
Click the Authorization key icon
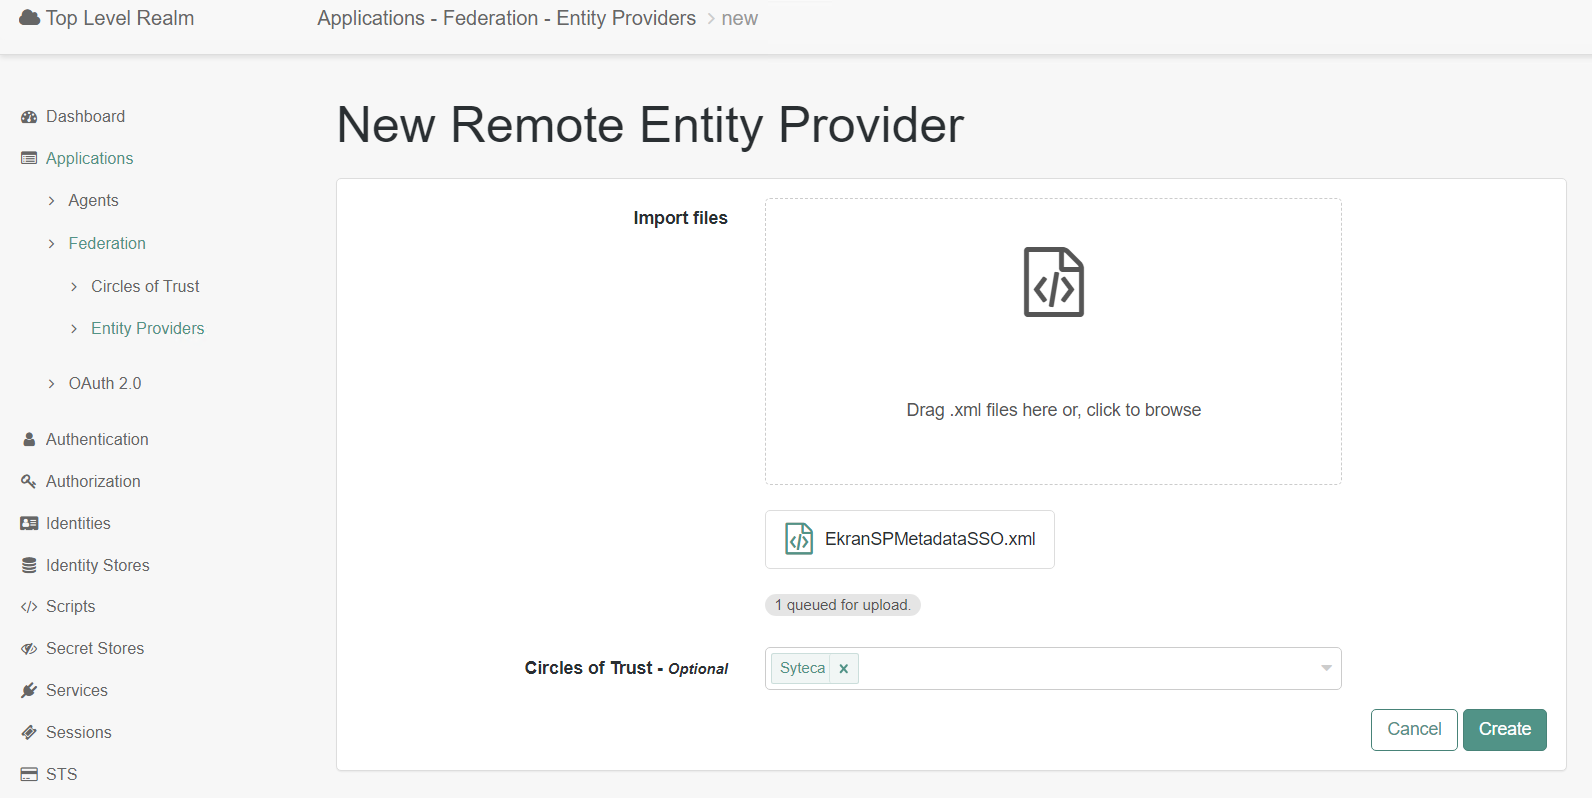(x=29, y=481)
